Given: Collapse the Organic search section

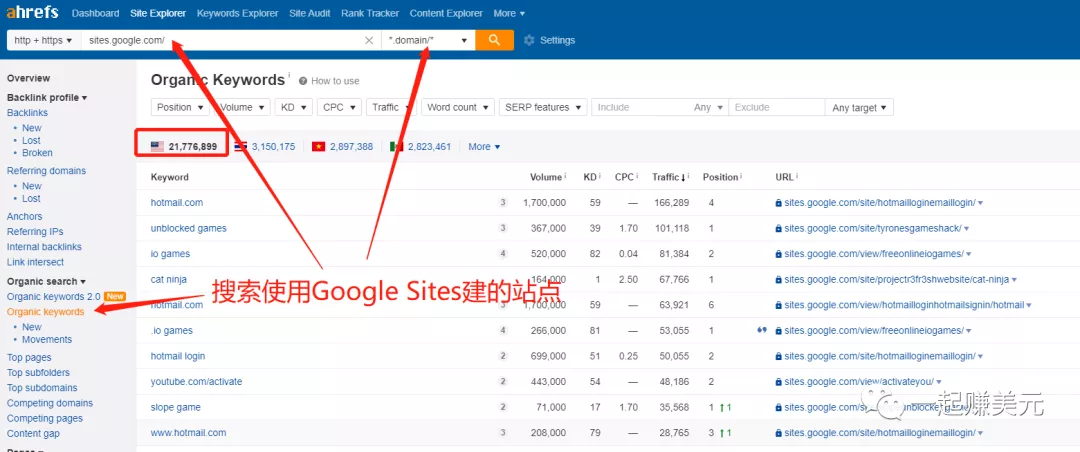Looking at the screenshot, I should click(x=46, y=281).
